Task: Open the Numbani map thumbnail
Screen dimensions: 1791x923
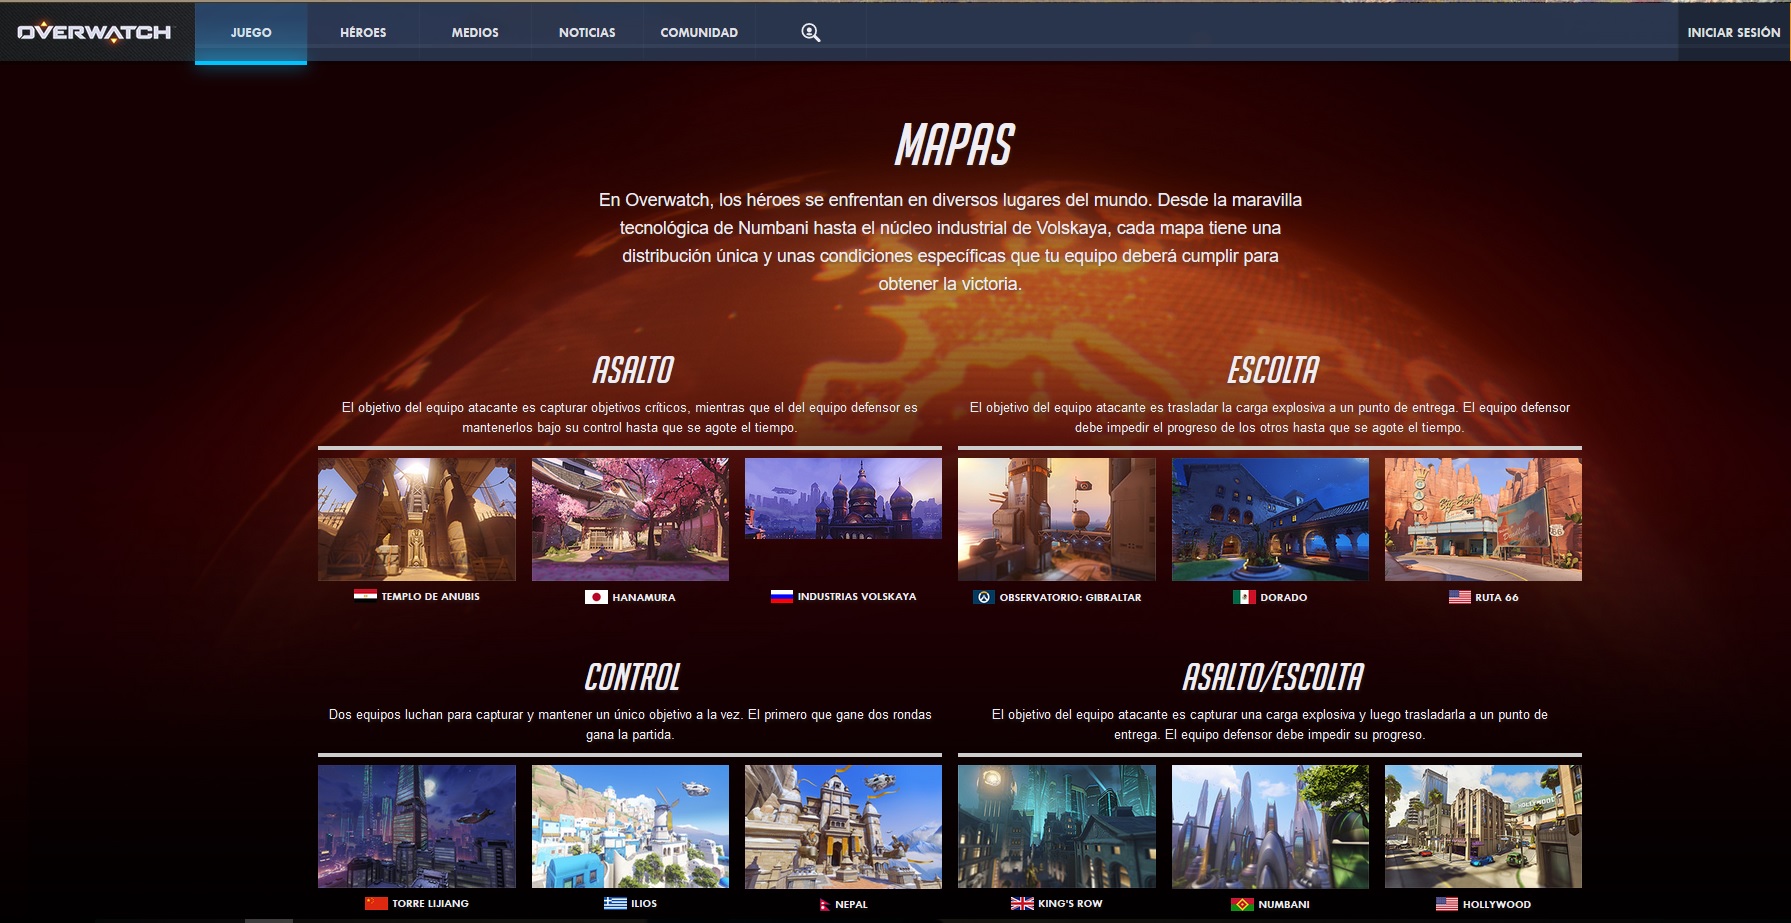Action: click(1270, 826)
